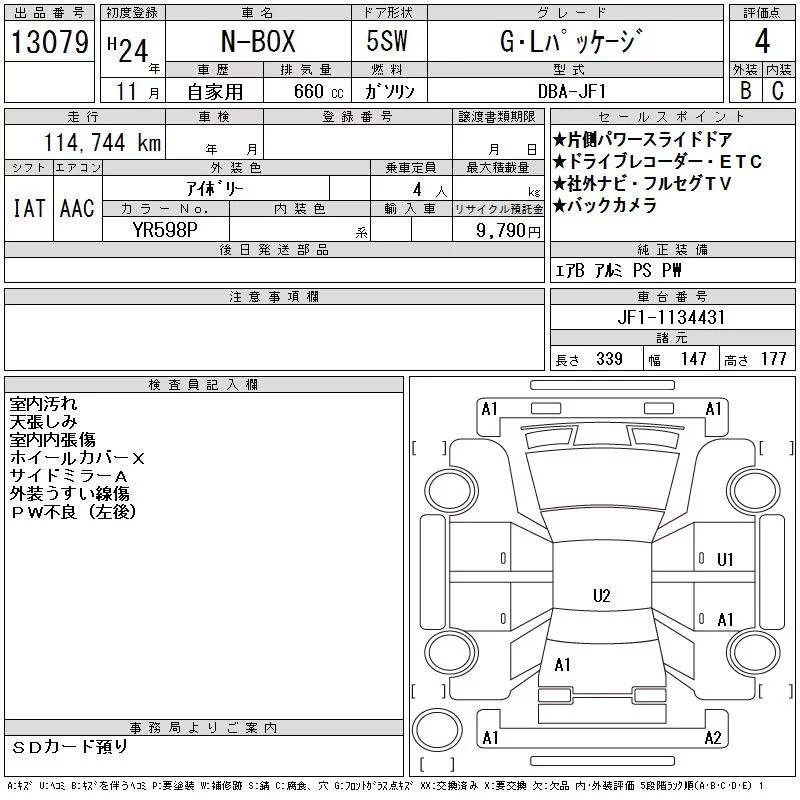Click the model code DBA-JF1
Viewport: 800px width, 800px height.
coord(572,91)
